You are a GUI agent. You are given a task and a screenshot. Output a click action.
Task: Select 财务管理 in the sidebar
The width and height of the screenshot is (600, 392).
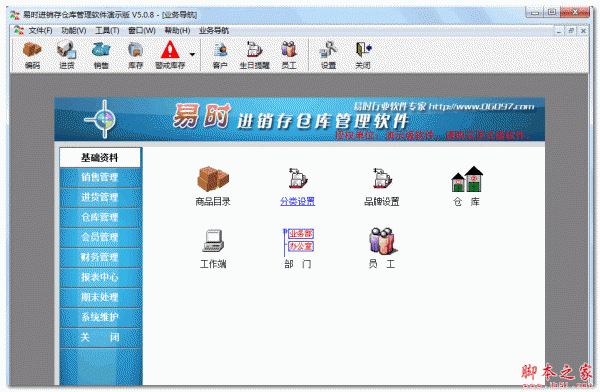pyautogui.click(x=100, y=257)
